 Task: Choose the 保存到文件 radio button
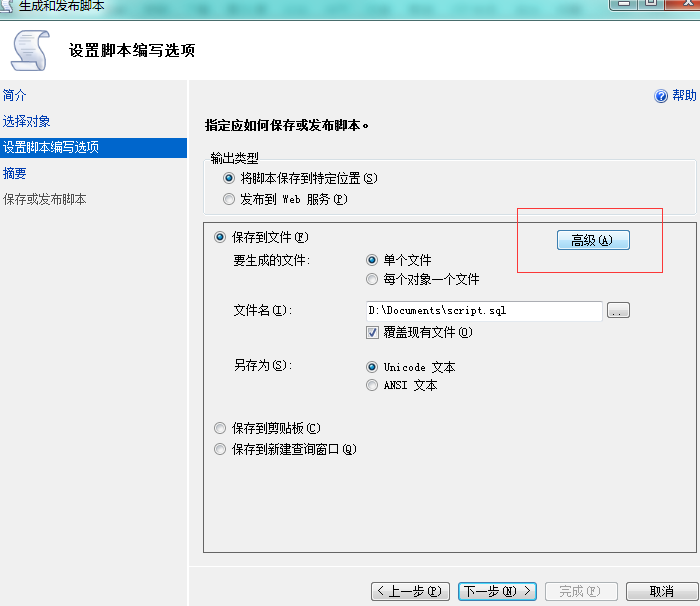pos(220,238)
